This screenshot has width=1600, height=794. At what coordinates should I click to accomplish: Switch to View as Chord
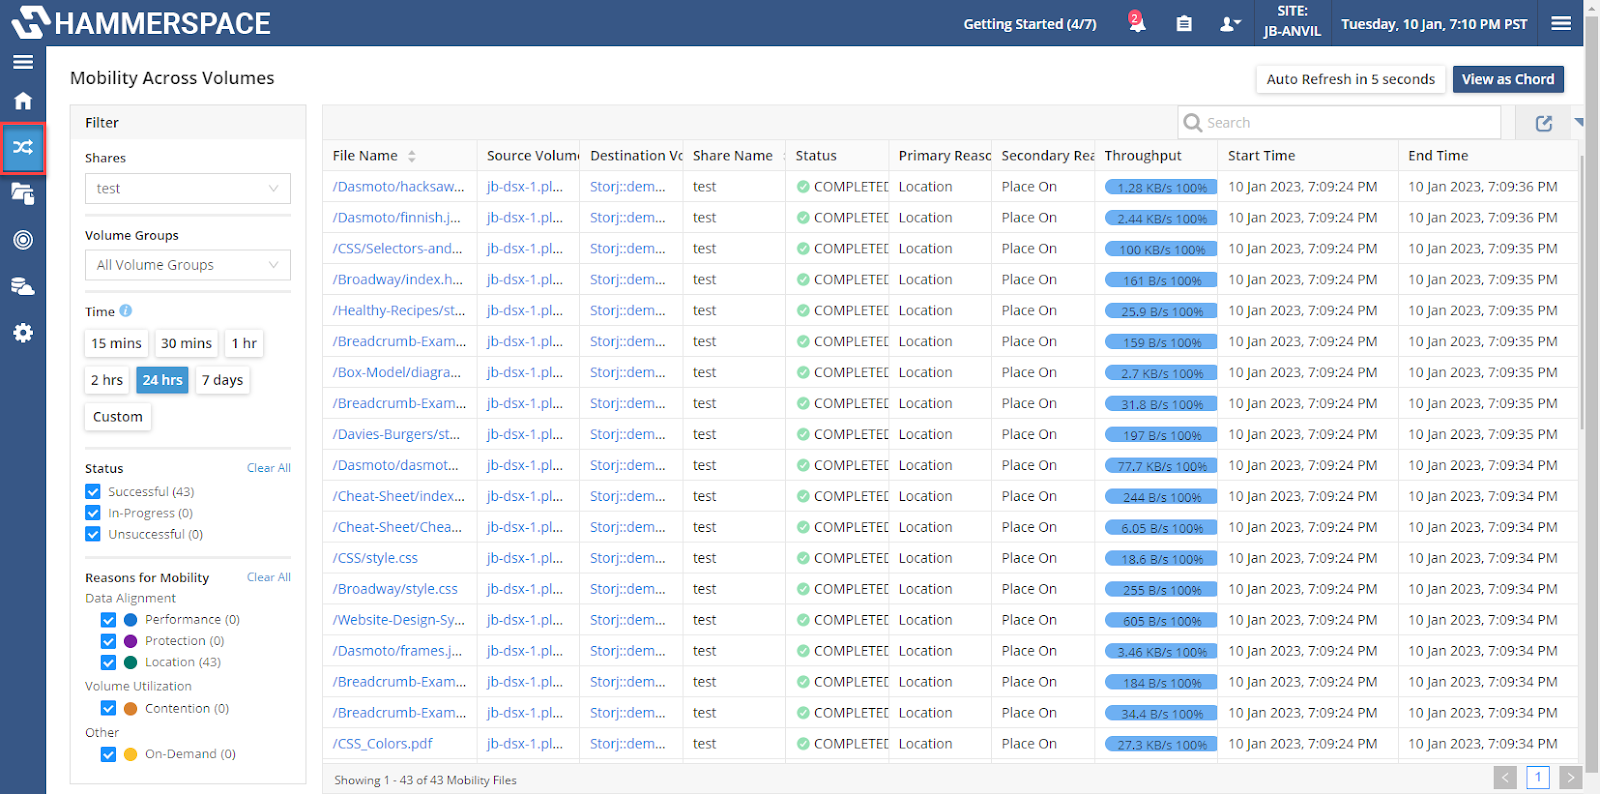tap(1508, 79)
